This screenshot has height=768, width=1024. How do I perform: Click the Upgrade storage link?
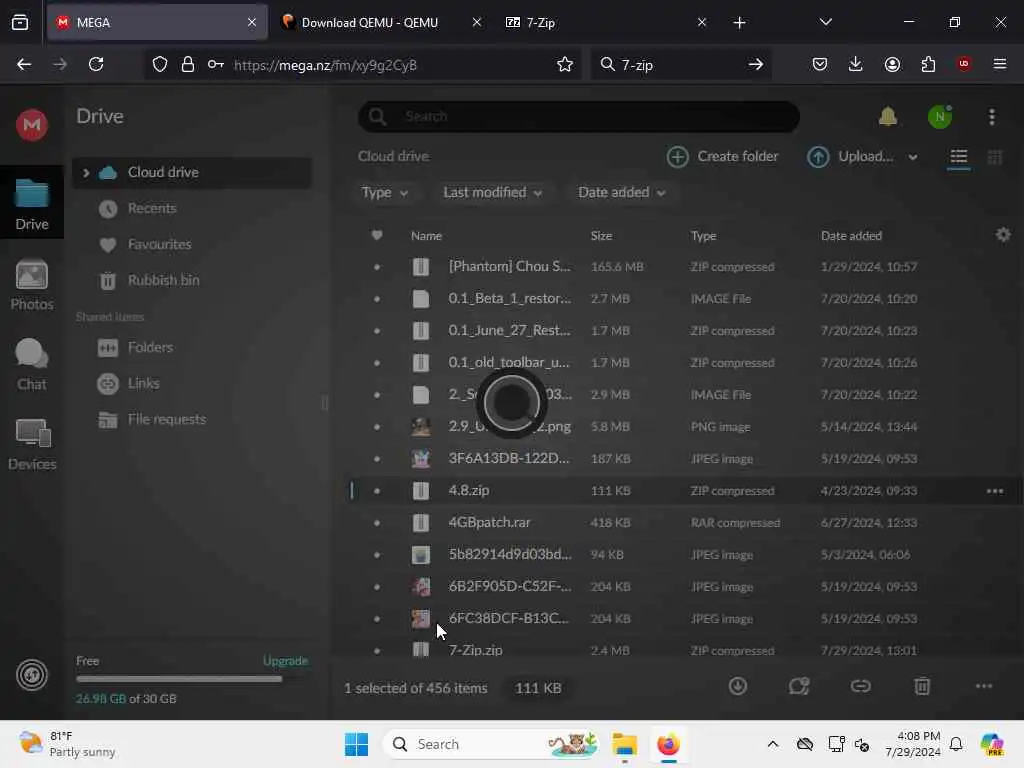tap(285, 661)
